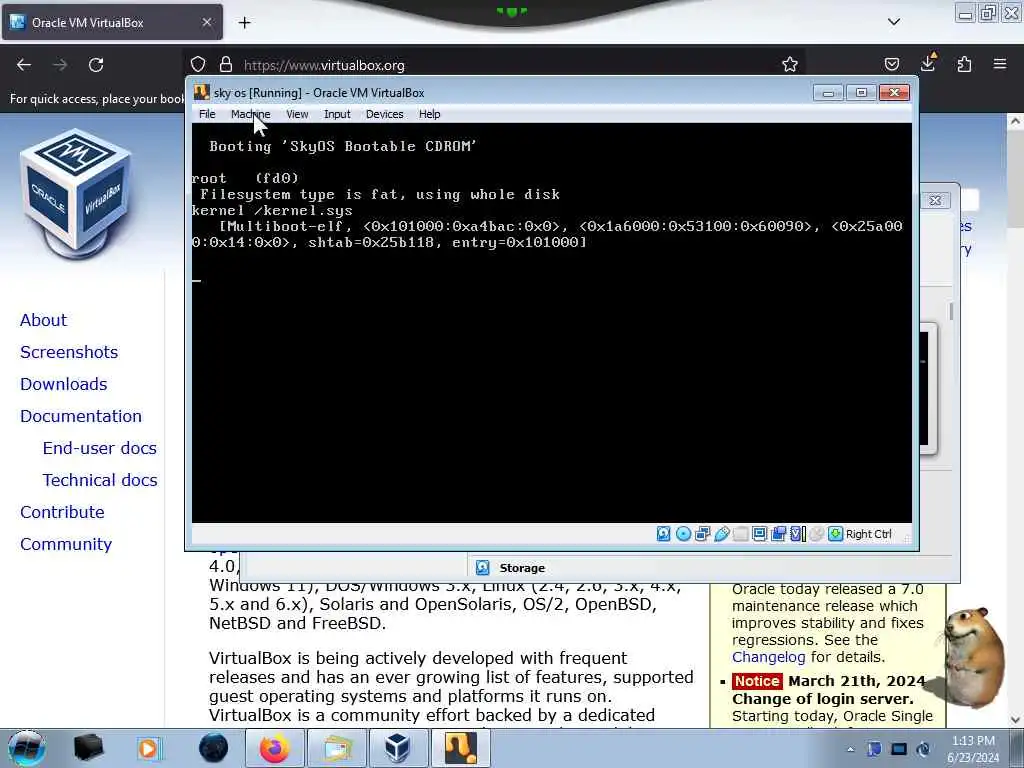Go back in the browser
Viewport: 1024px width, 768px height.
coord(24,65)
